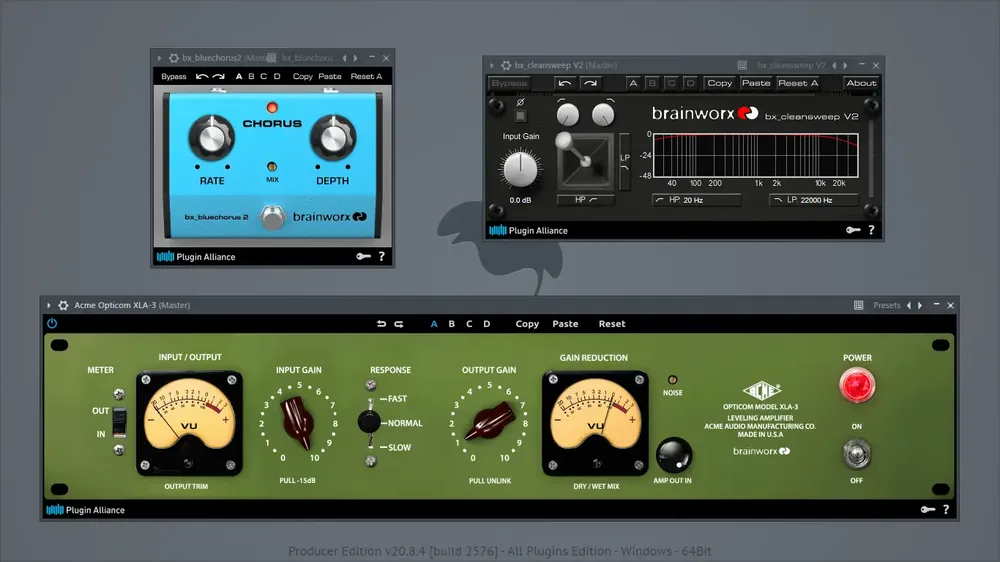
Task: Click the small MIX knob on chorus pedal
Action: click(272, 166)
